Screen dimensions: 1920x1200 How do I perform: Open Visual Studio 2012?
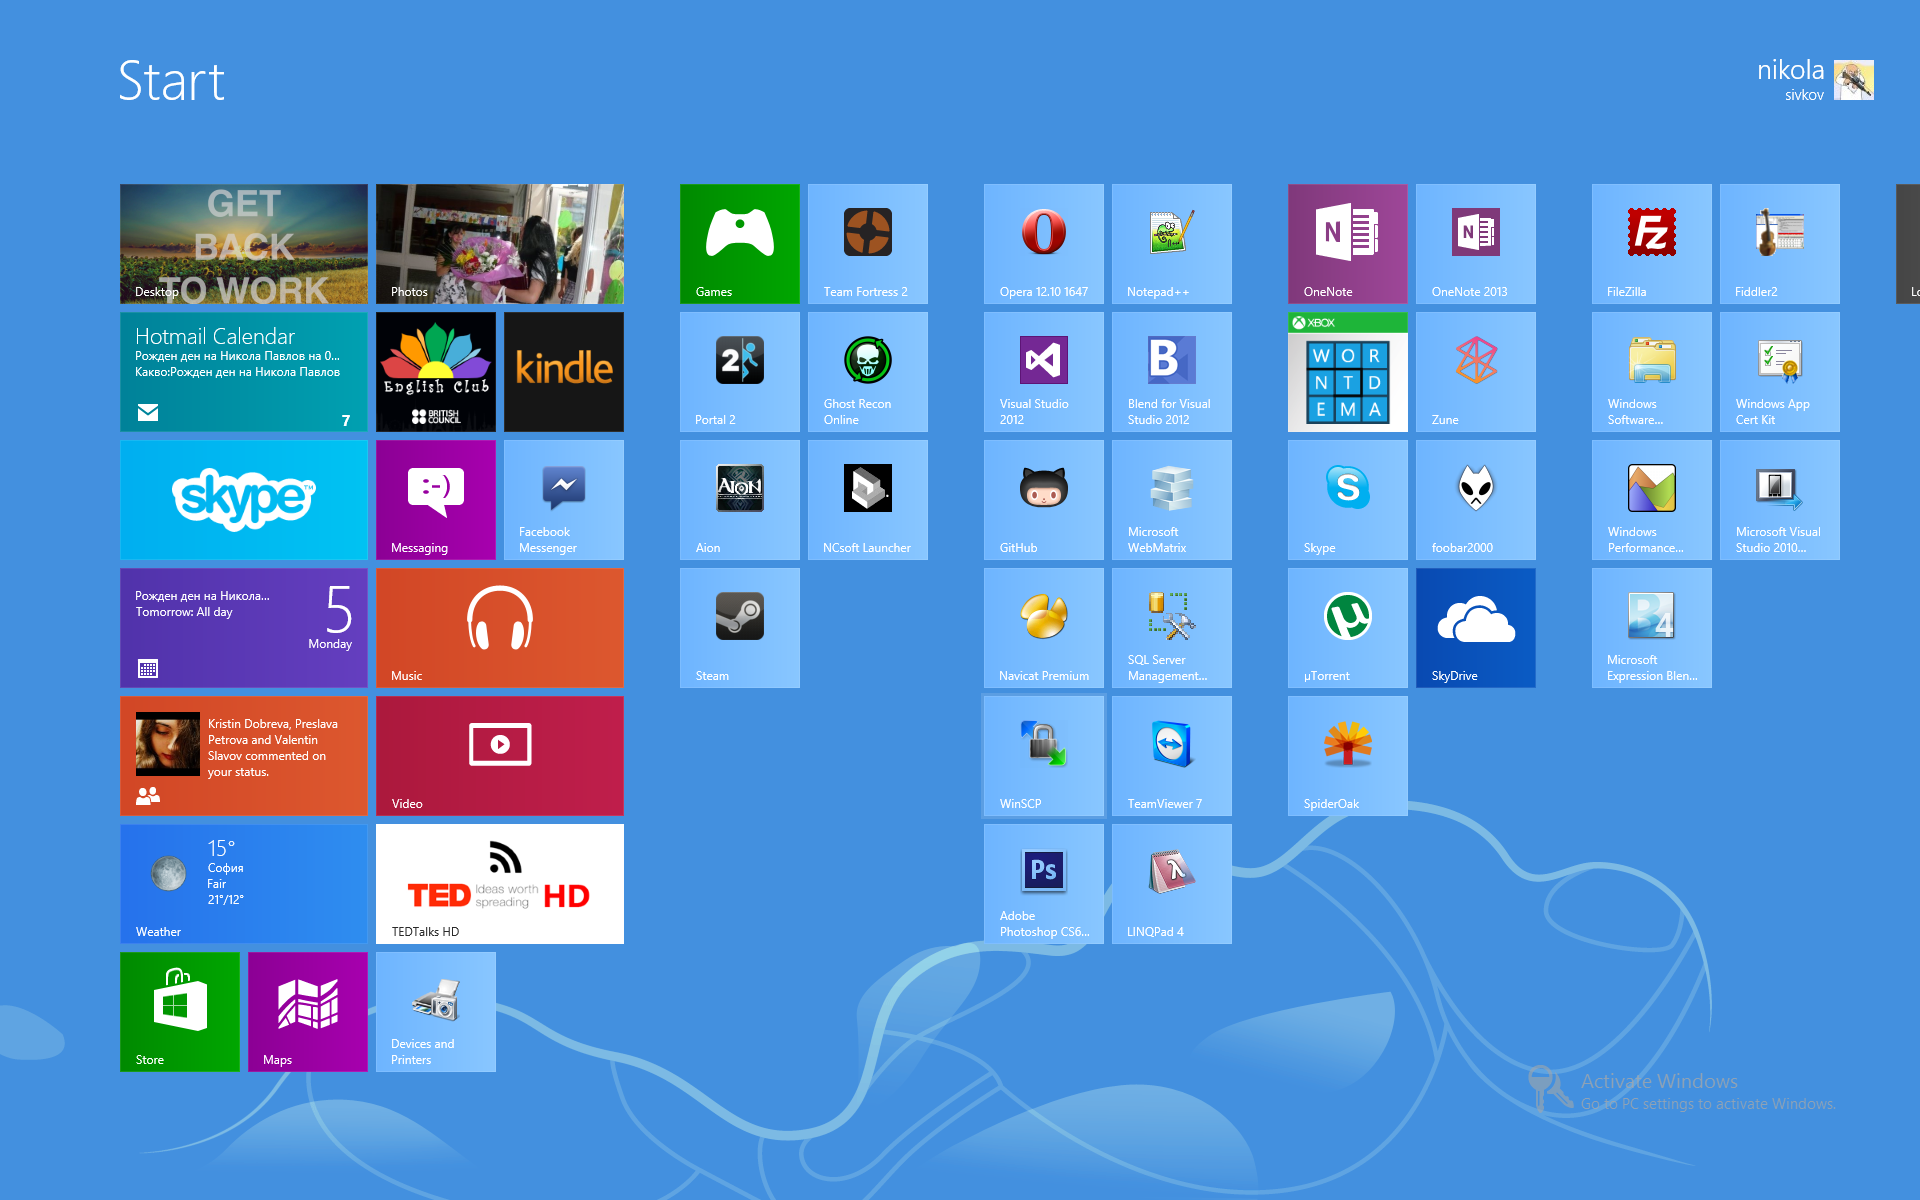coord(1044,372)
